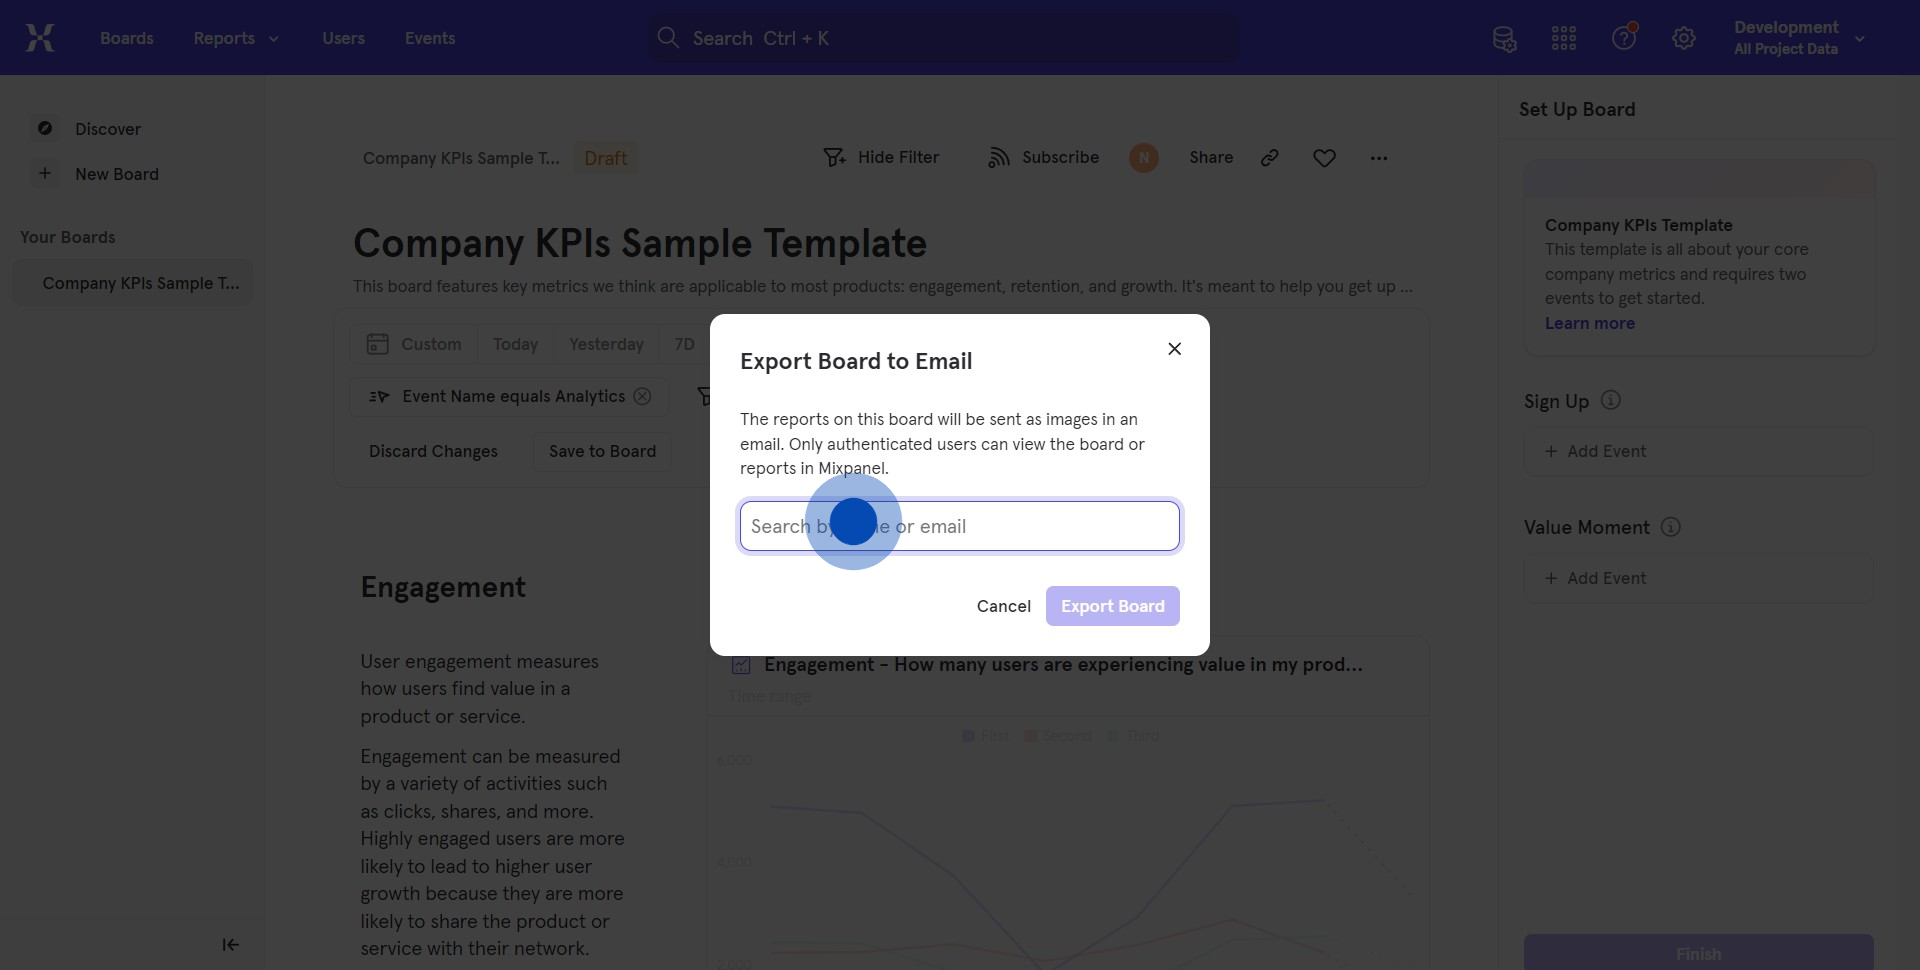Open the Learn more link
Screen dimensions: 1920x970
click(1590, 323)
